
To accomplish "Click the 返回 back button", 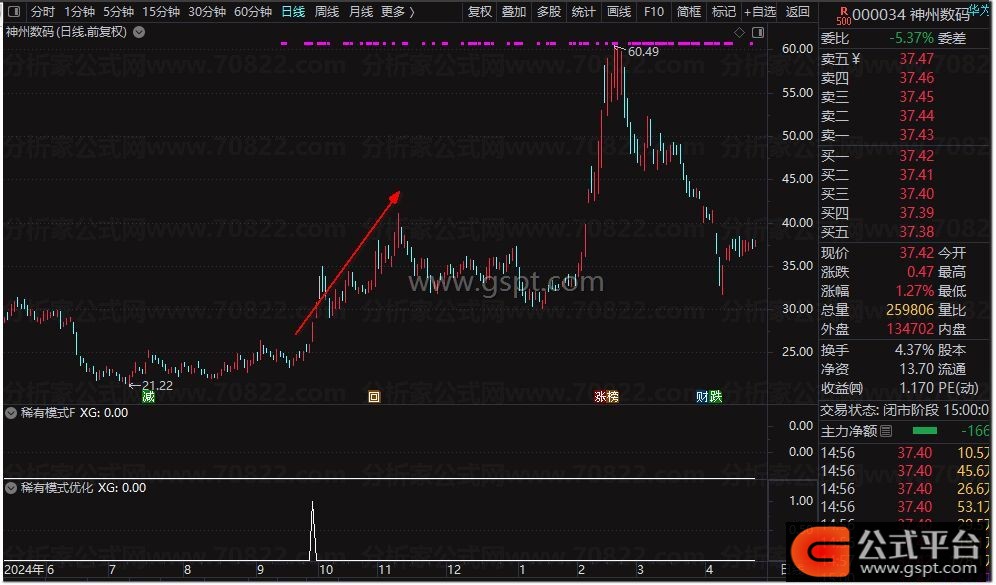I will (x=798, y=11).
